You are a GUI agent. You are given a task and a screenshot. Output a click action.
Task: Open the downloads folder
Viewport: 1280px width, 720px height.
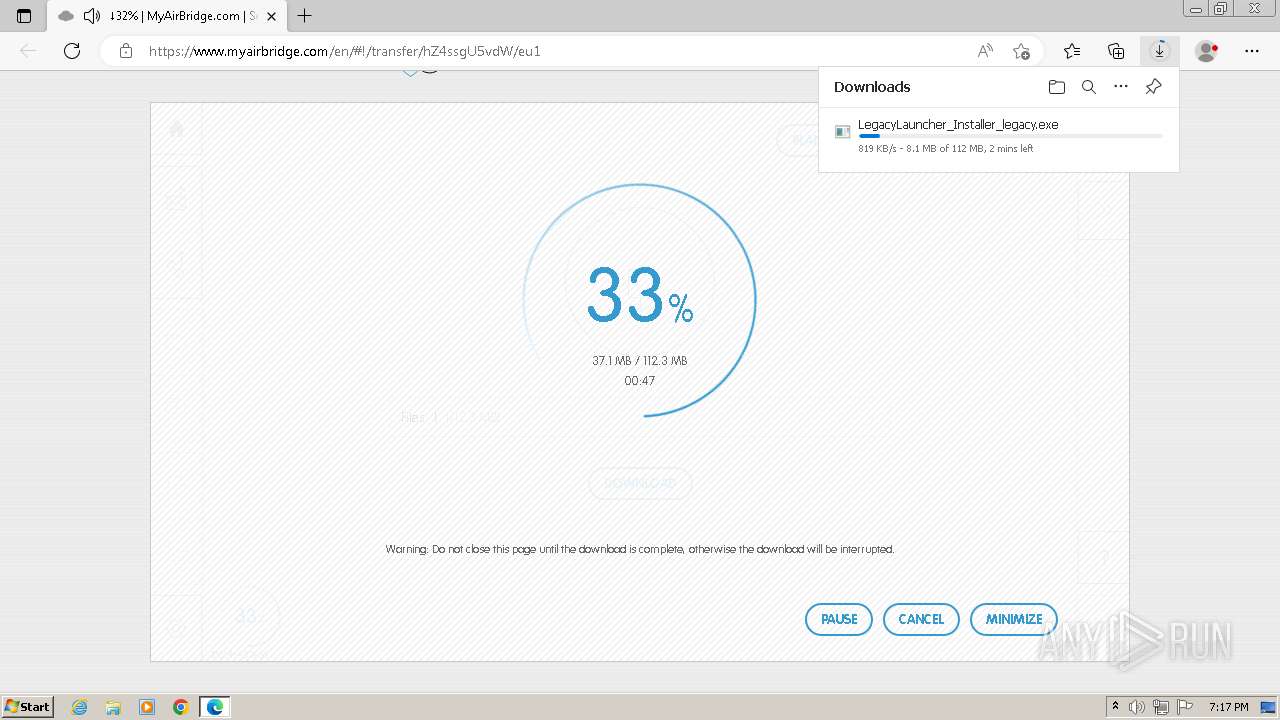pyautogui.click(x=1057, y=87)
